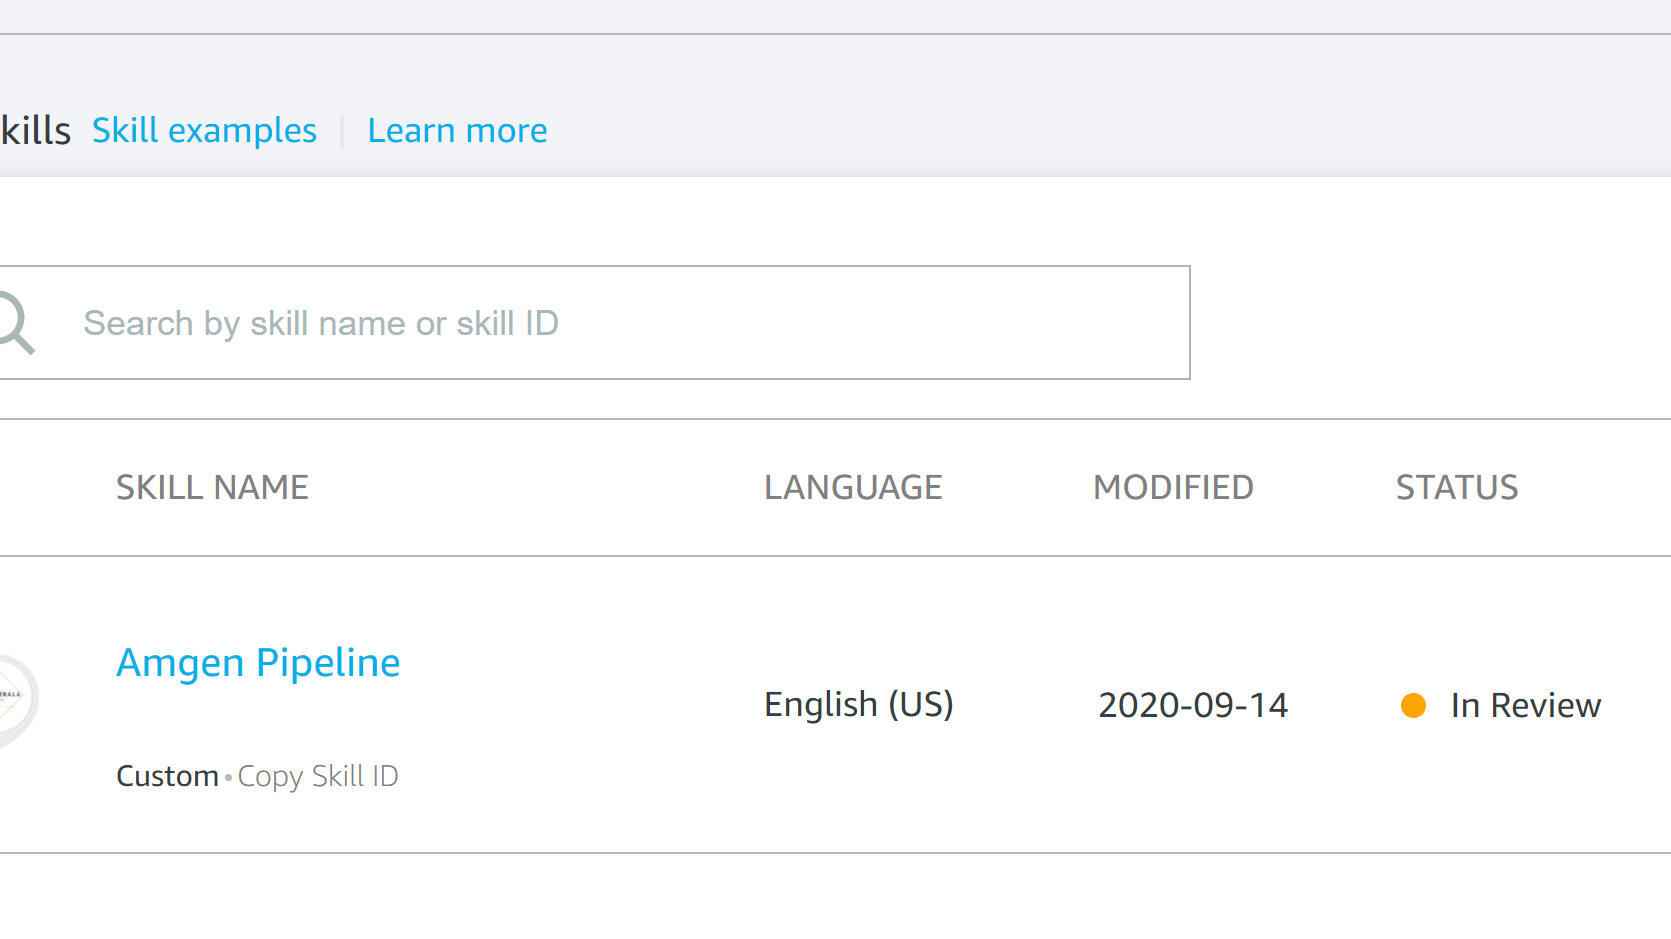Click the divider between Skill examples and Learn more
This screenshot has height=939, width=1671.
point(342,131)
